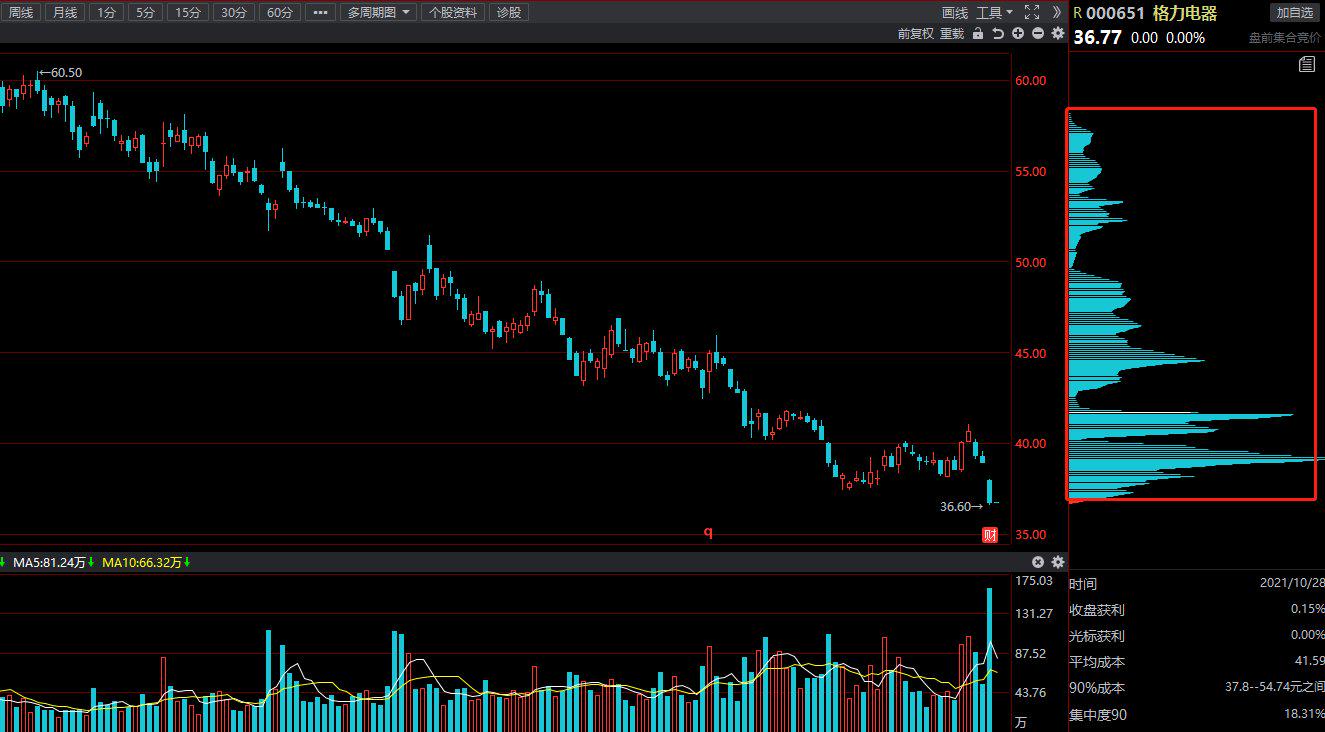
Task: Click the double chevron collapse arrow
Action: (x=1058, y=12)
